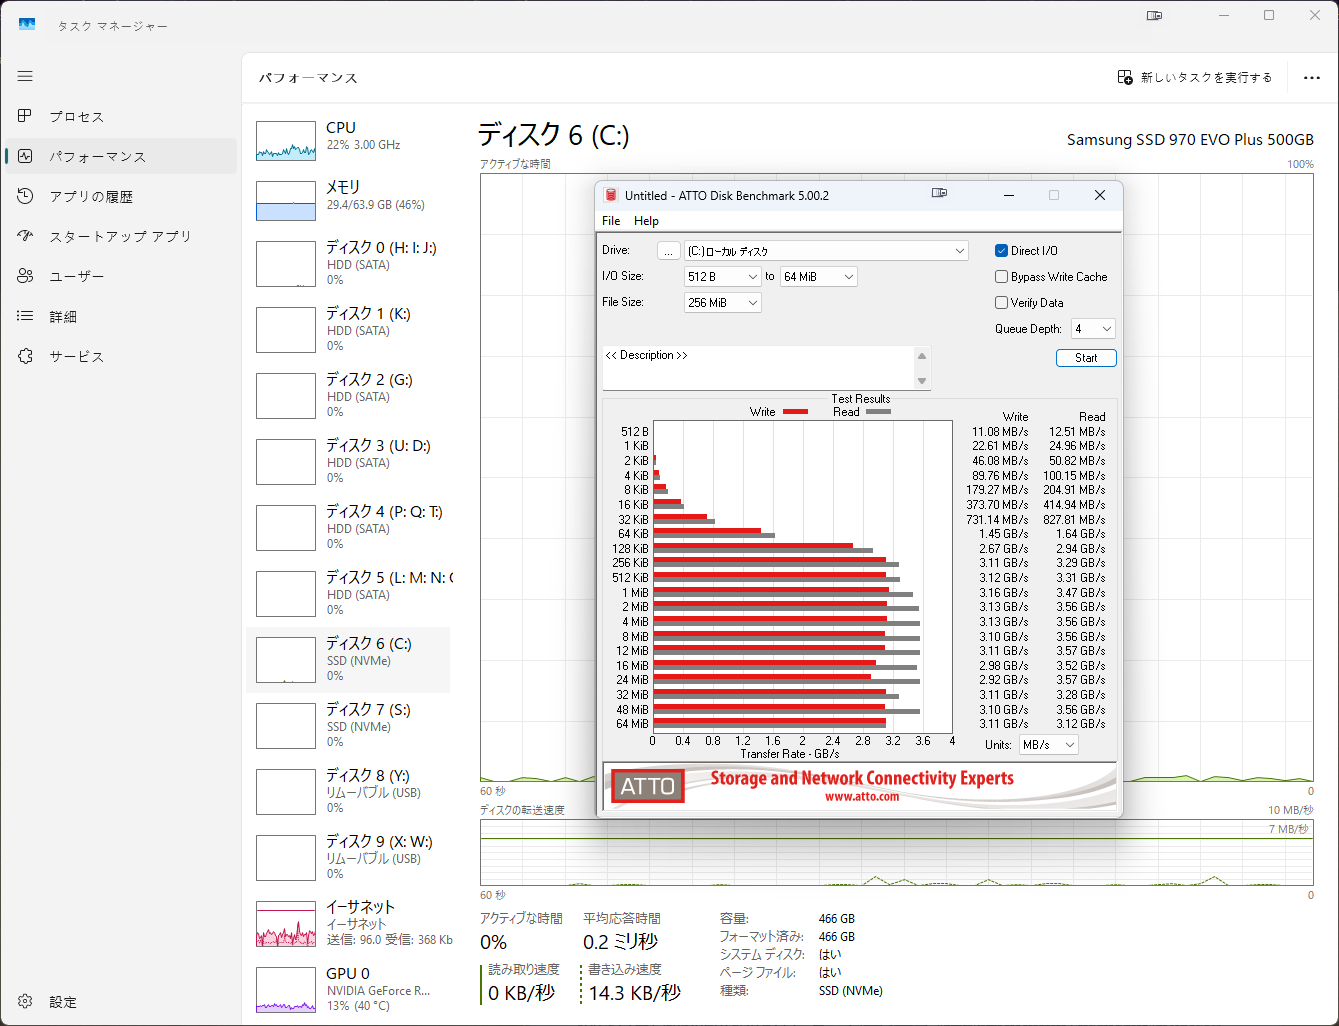
Task: Select ディスク 3 (U: D:) entry
Action: [x=348, y=462]
